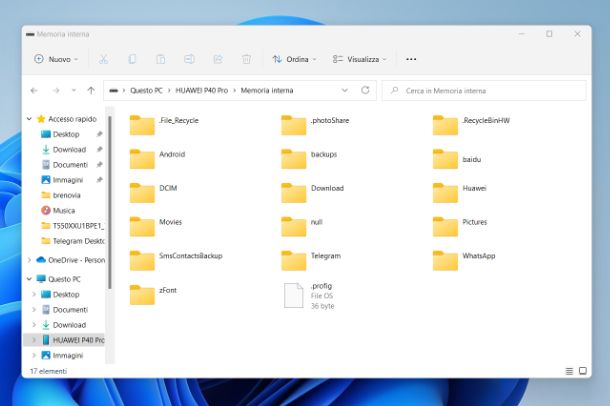Select the Movies folder
610x406 pixels.
point(156,226)
